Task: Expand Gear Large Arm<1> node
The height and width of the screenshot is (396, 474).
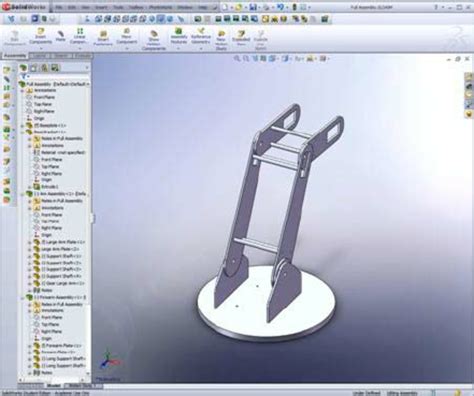Action: click(30, 283)
